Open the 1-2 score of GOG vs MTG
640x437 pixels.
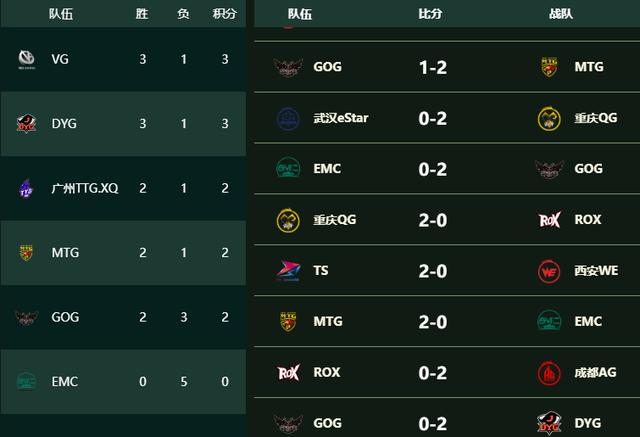click(433, 67)
